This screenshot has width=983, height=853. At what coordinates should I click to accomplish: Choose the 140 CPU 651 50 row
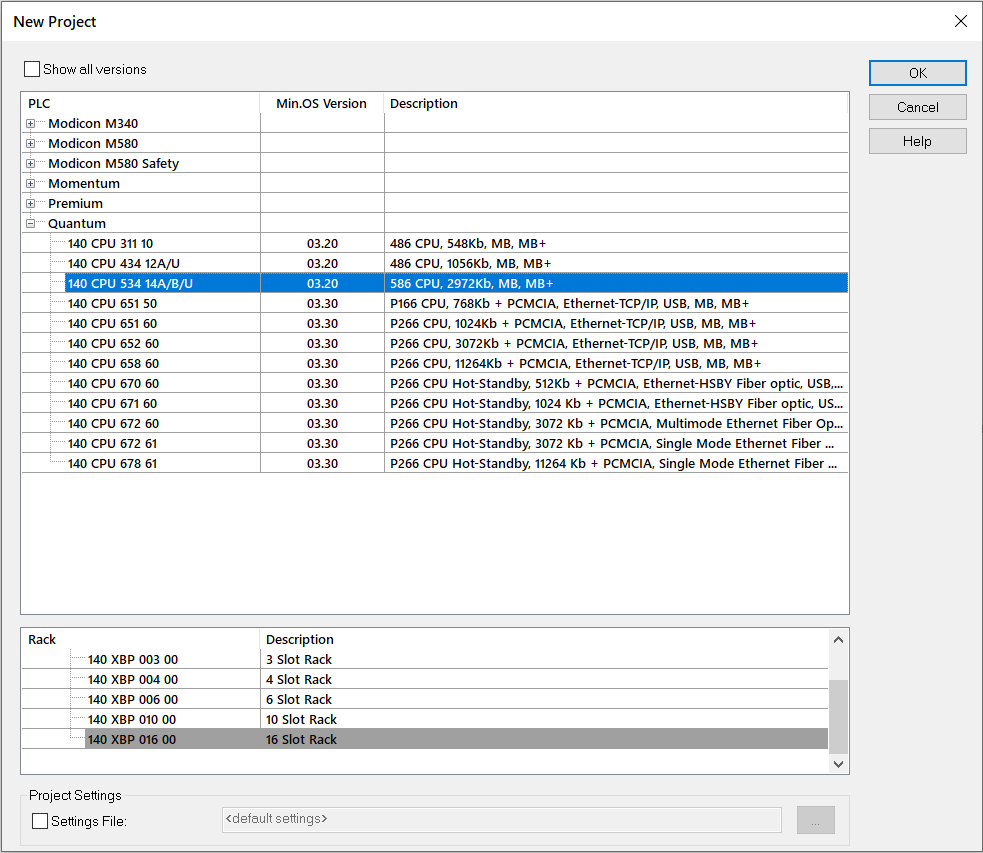[434, 303]
